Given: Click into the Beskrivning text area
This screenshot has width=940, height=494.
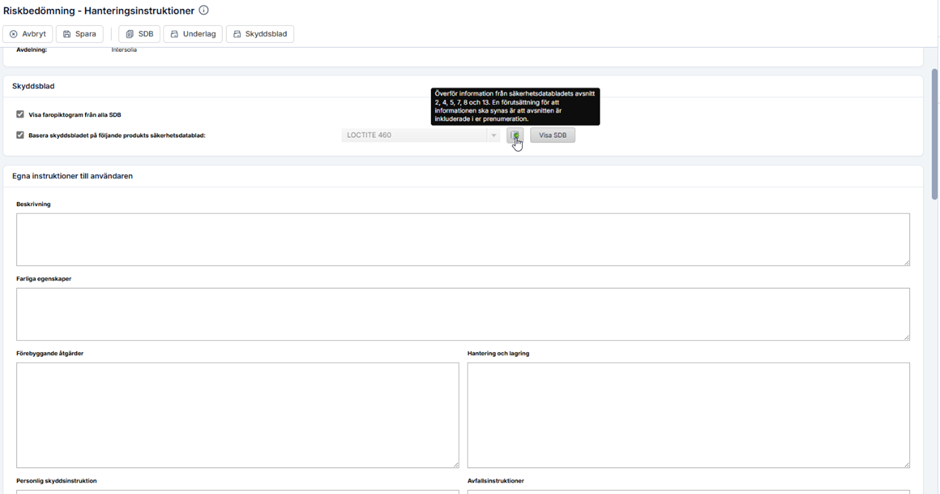Looking at the screenshot, I should pos(463,239).
